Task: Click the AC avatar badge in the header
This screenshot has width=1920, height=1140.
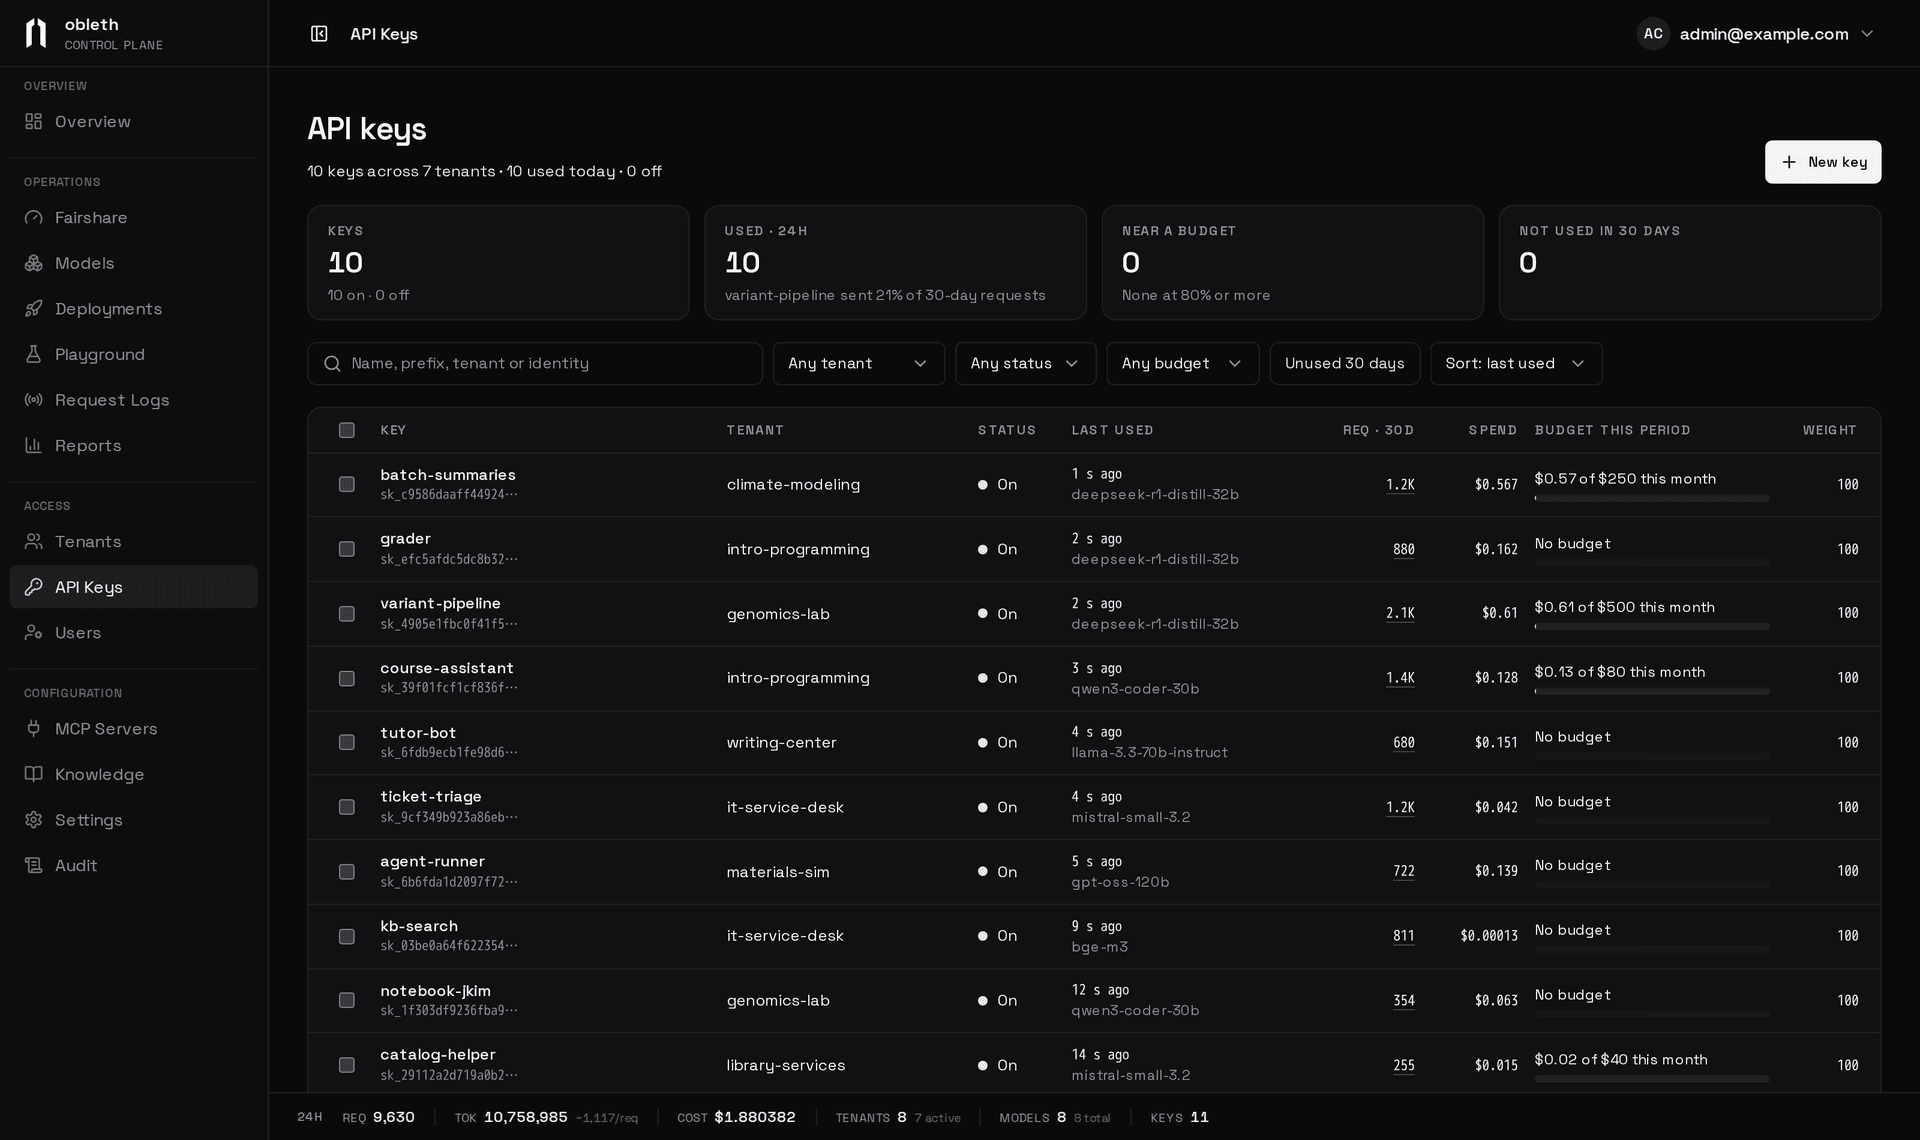Action: [x=1653, y=34]
